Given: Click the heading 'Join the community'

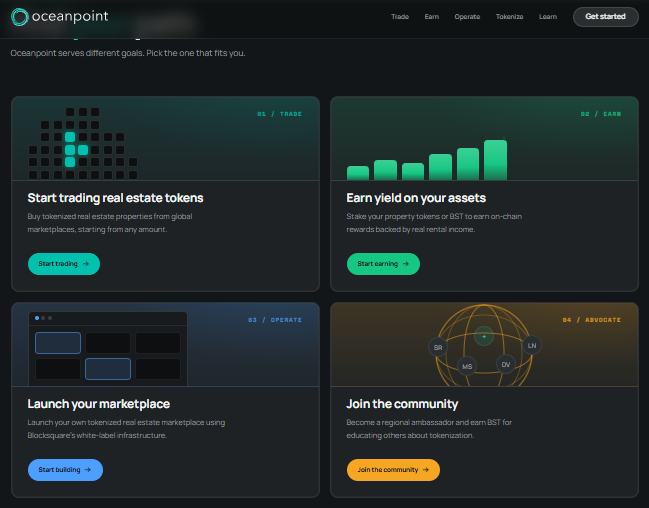Looking at the screenshot, I should coord(402,404).
